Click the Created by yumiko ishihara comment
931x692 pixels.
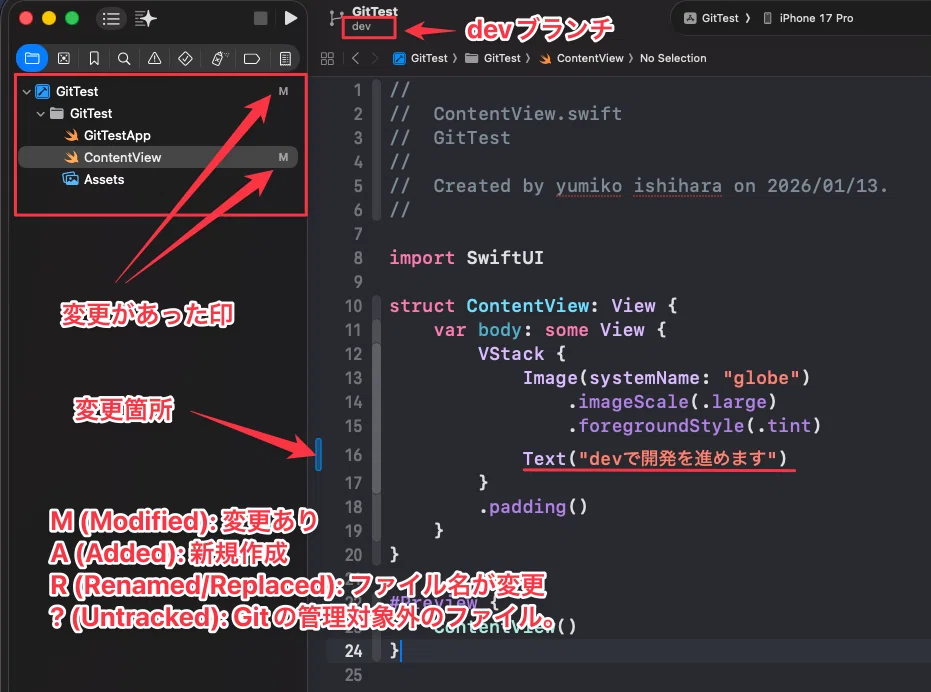coord(639,186)
